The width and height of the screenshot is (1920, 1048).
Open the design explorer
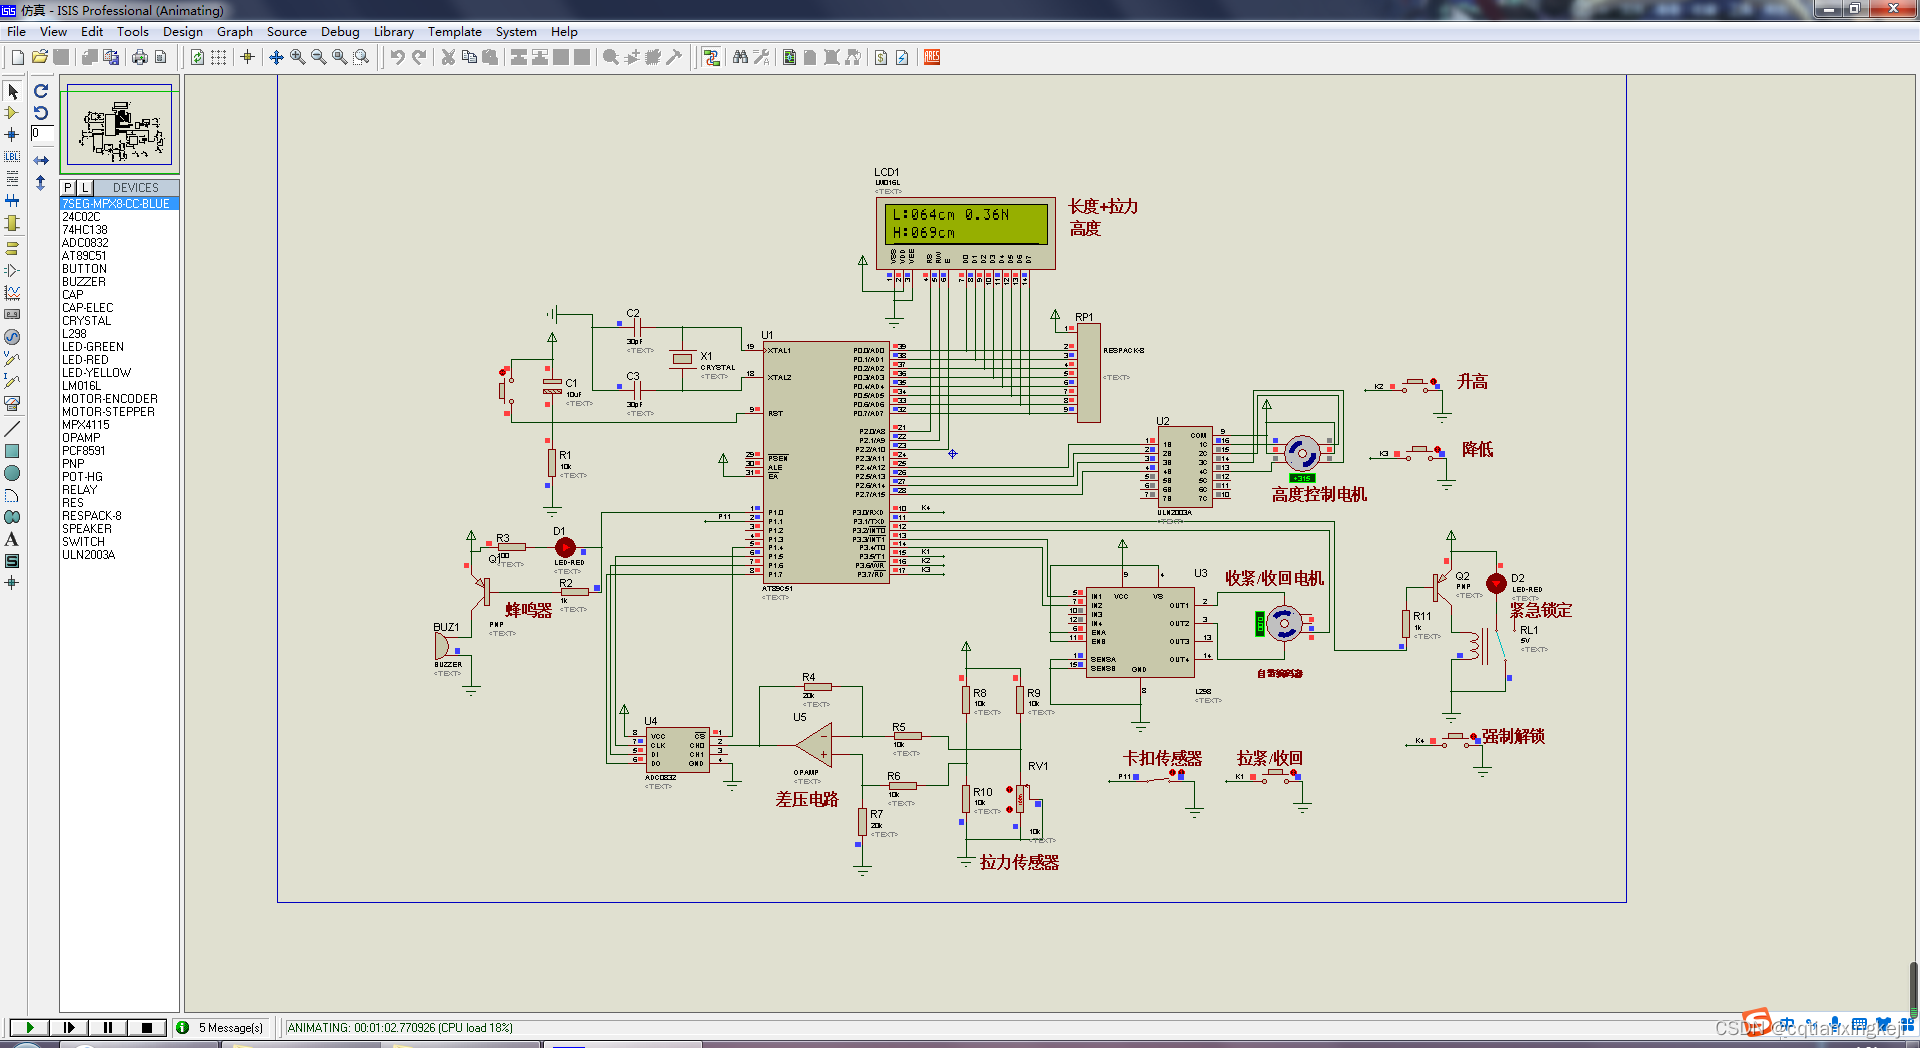point(789,57)
